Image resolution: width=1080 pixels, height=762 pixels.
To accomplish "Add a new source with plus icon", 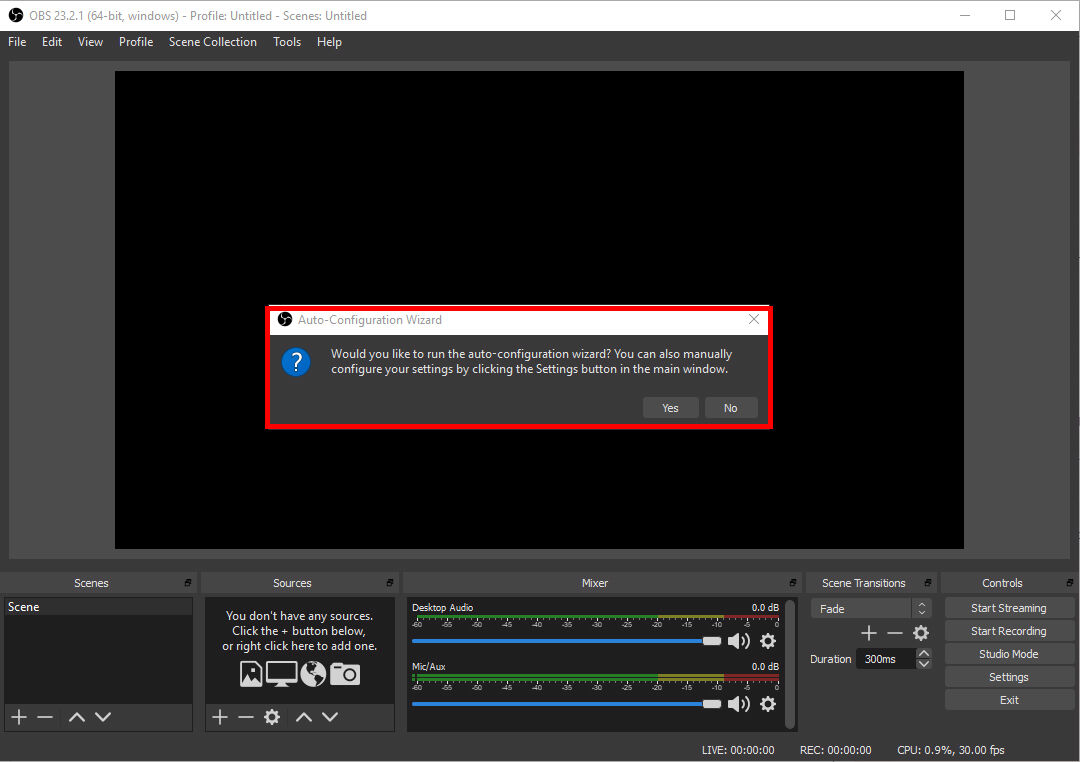I will click(x=220, y=717).
